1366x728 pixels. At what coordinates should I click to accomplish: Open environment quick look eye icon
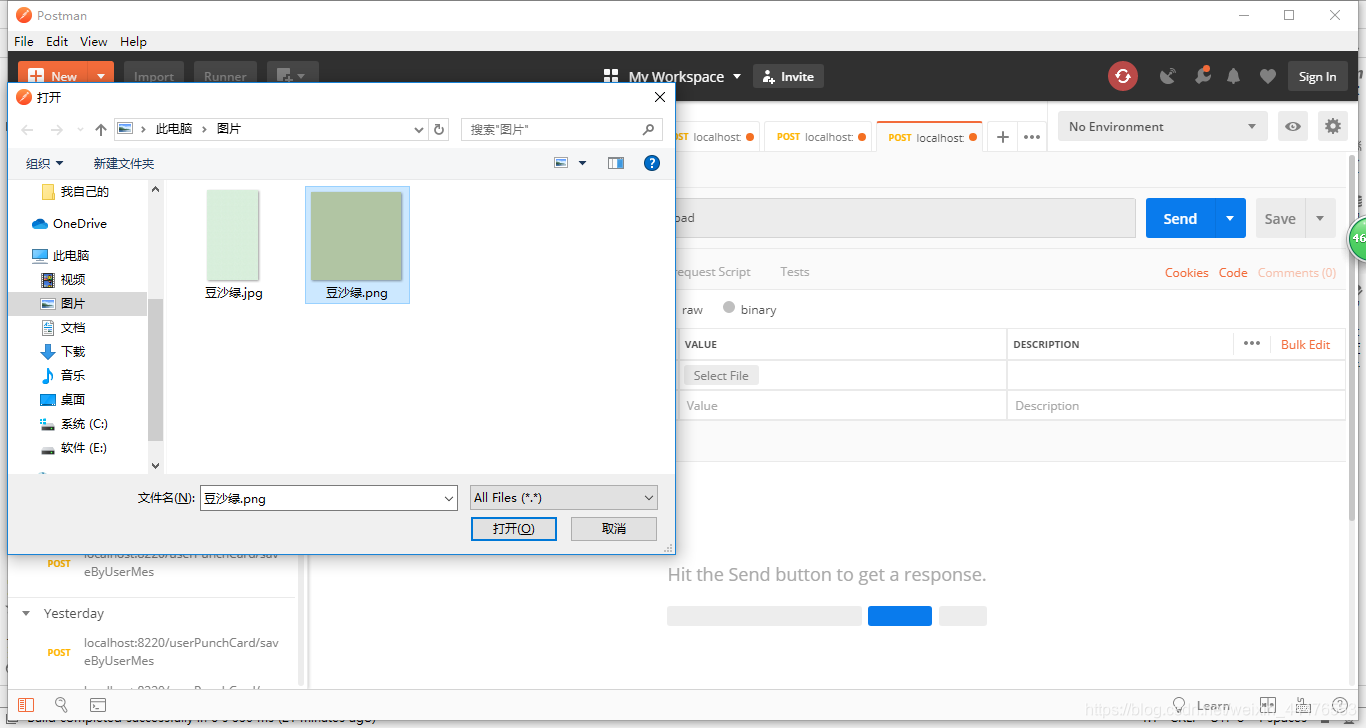1293,126
